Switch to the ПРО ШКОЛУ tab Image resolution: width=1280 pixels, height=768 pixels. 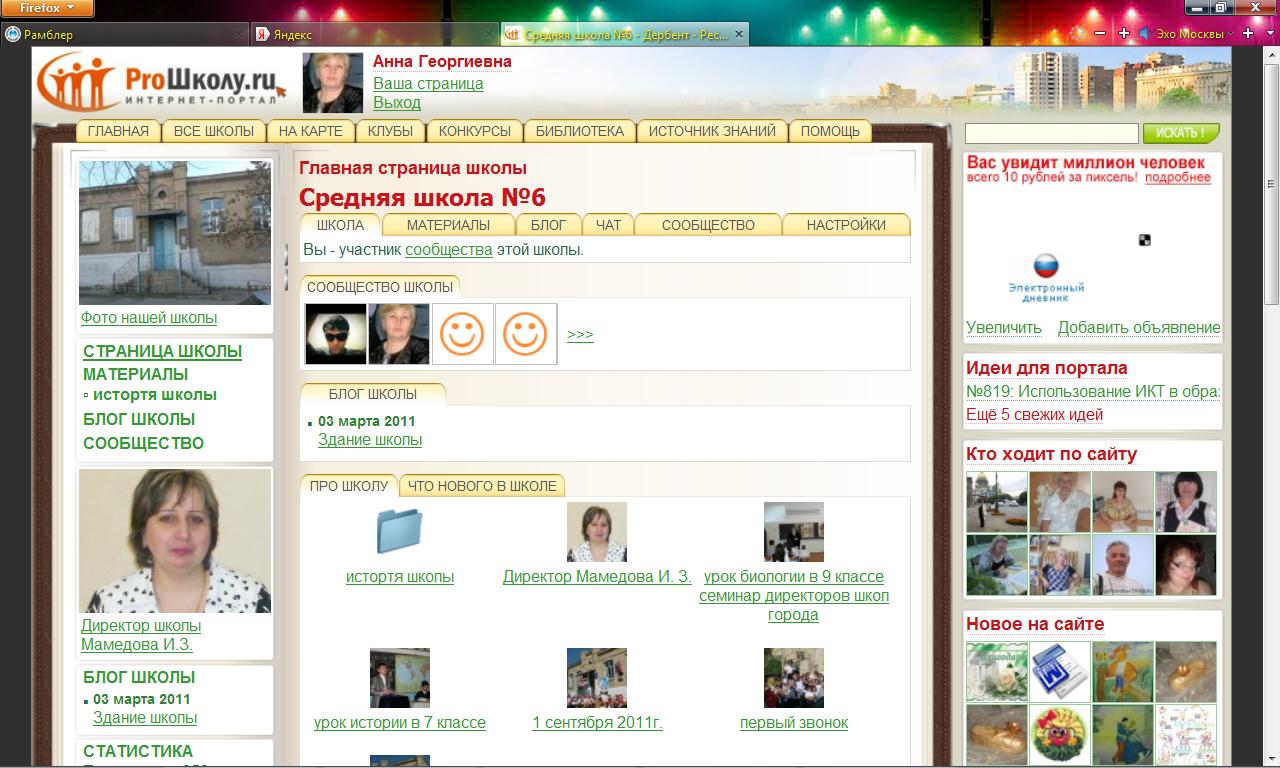349,486
